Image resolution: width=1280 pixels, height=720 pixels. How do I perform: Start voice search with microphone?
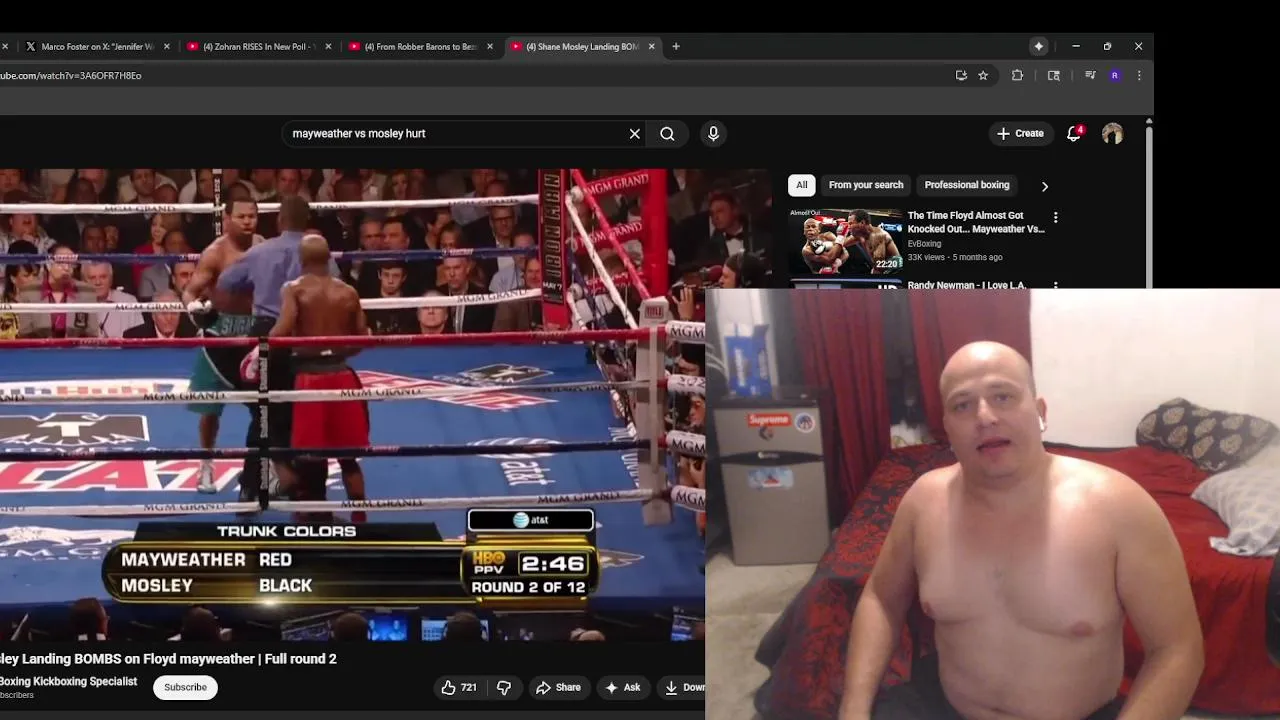click(x=713, y=133)
